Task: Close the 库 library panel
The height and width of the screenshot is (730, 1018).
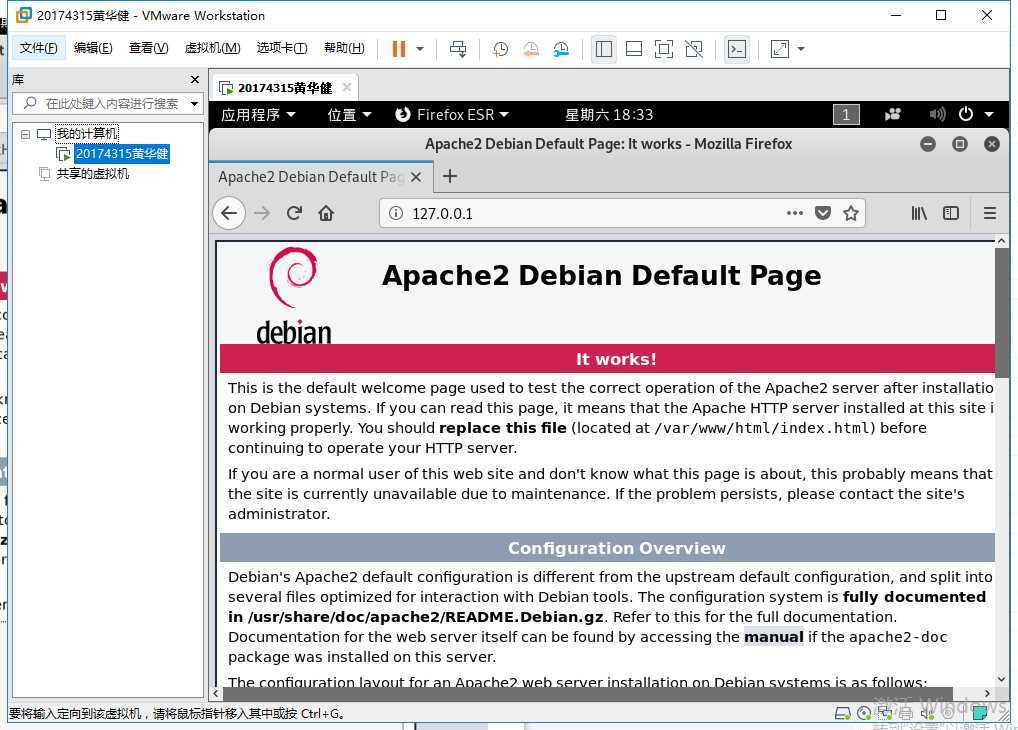Action: [195, 79]
